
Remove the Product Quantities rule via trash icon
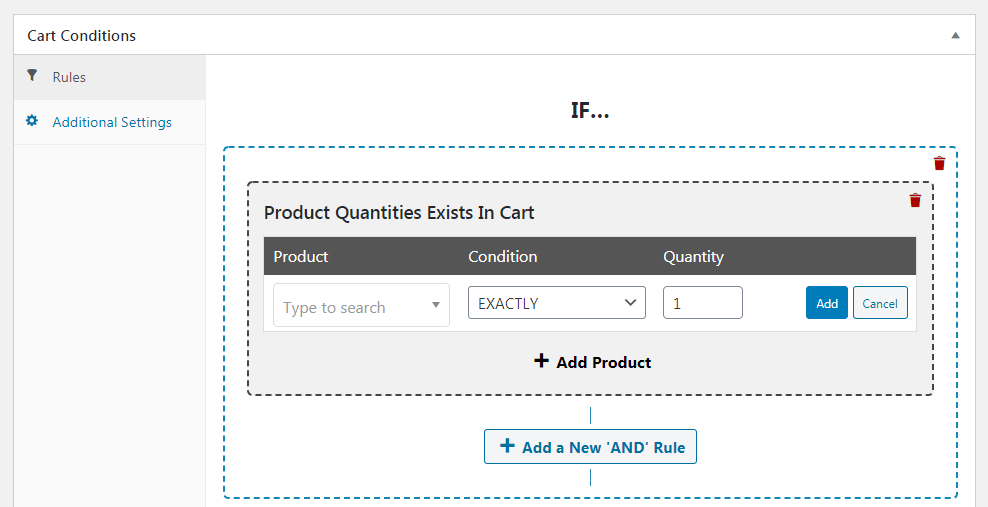(x=915, y=200)
